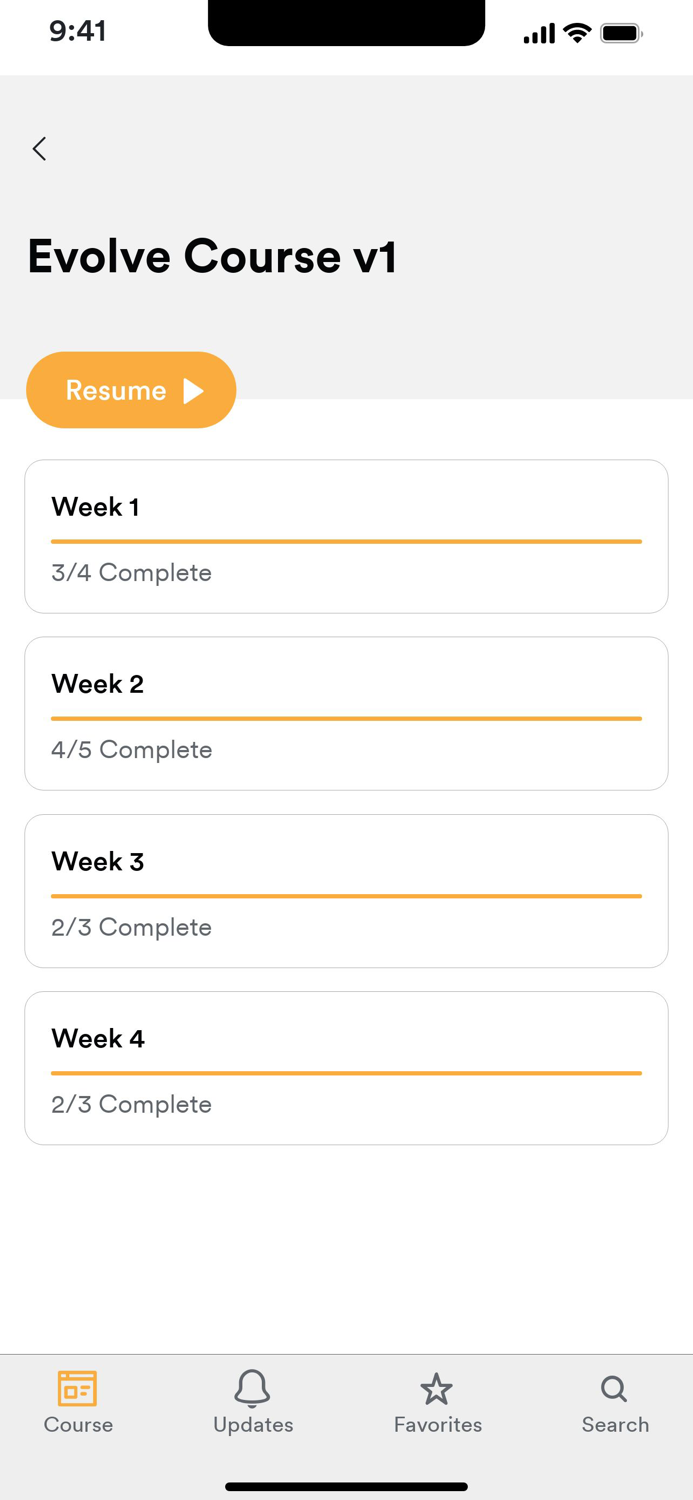Tap the battery status icon
The width and height of the screenshot is (693, 1500).
coord(621,33)
